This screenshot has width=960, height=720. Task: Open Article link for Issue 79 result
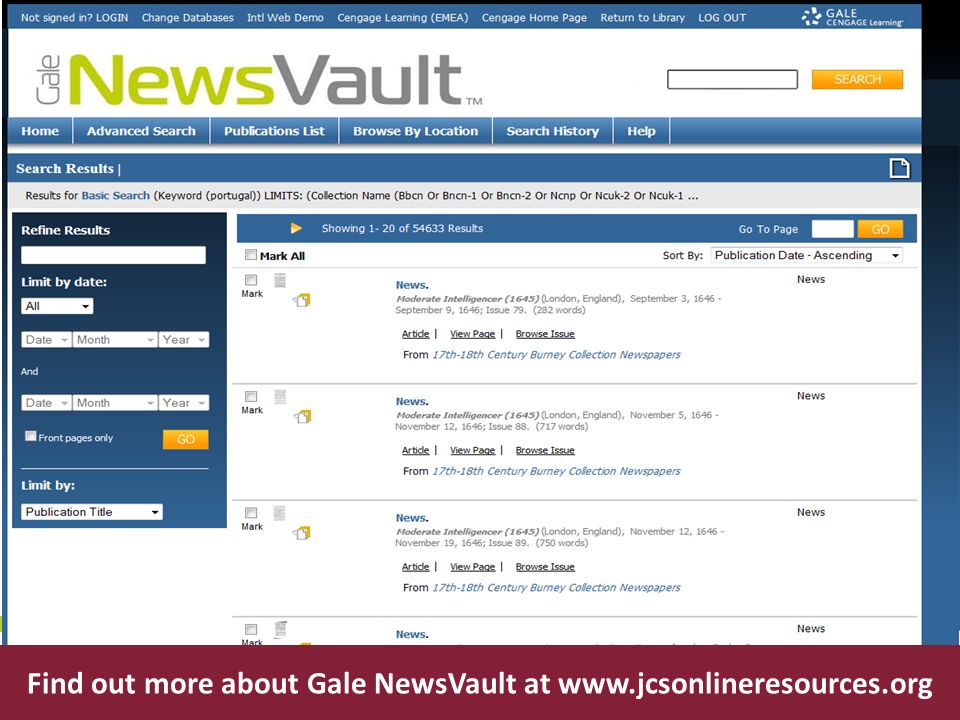click(415, 334)
